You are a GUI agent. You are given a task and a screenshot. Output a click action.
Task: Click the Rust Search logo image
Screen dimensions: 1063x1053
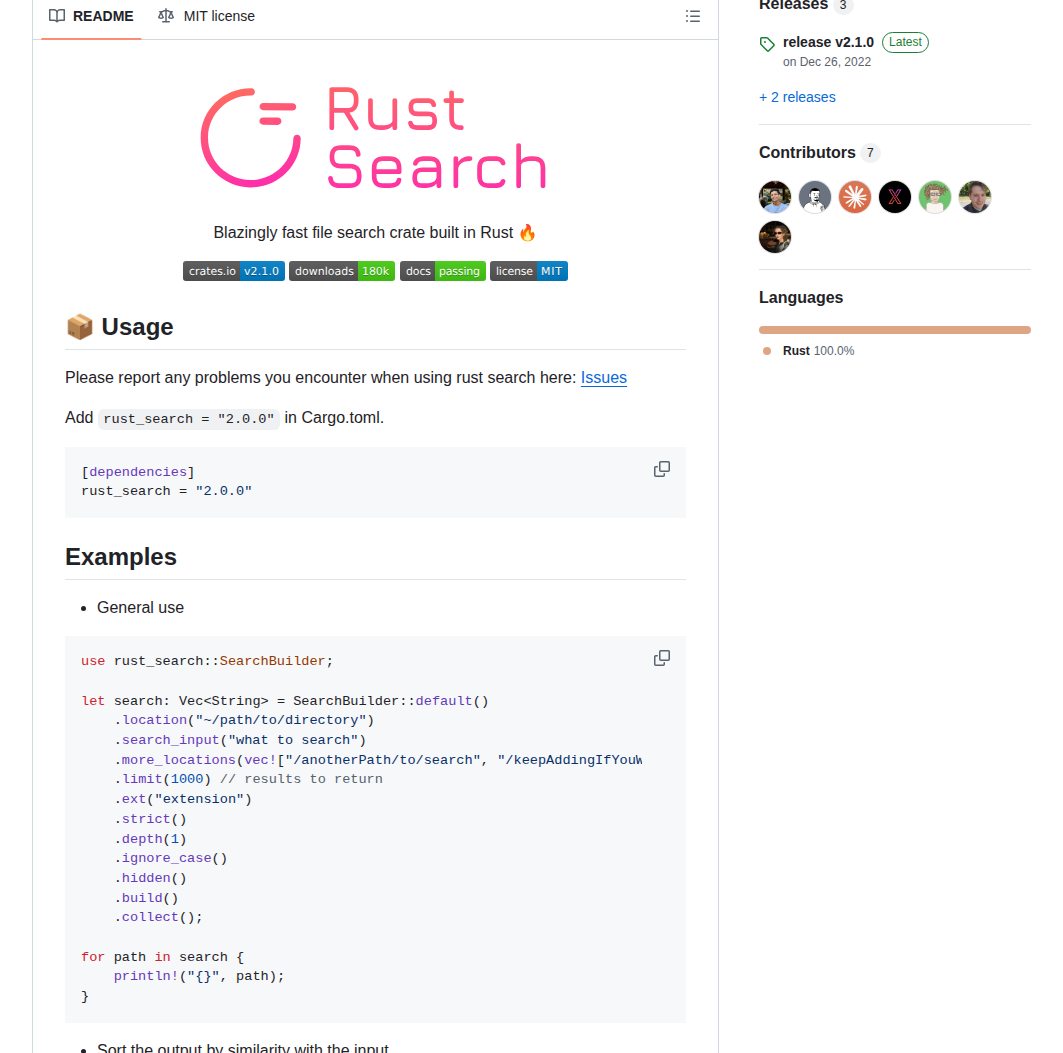pos(374,137)
